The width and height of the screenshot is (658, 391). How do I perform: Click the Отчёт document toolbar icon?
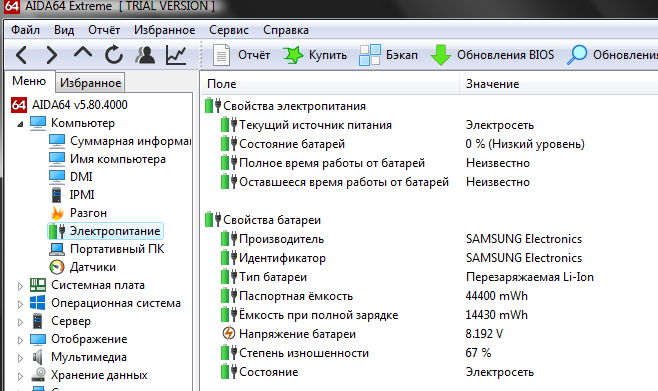point(221,55)
